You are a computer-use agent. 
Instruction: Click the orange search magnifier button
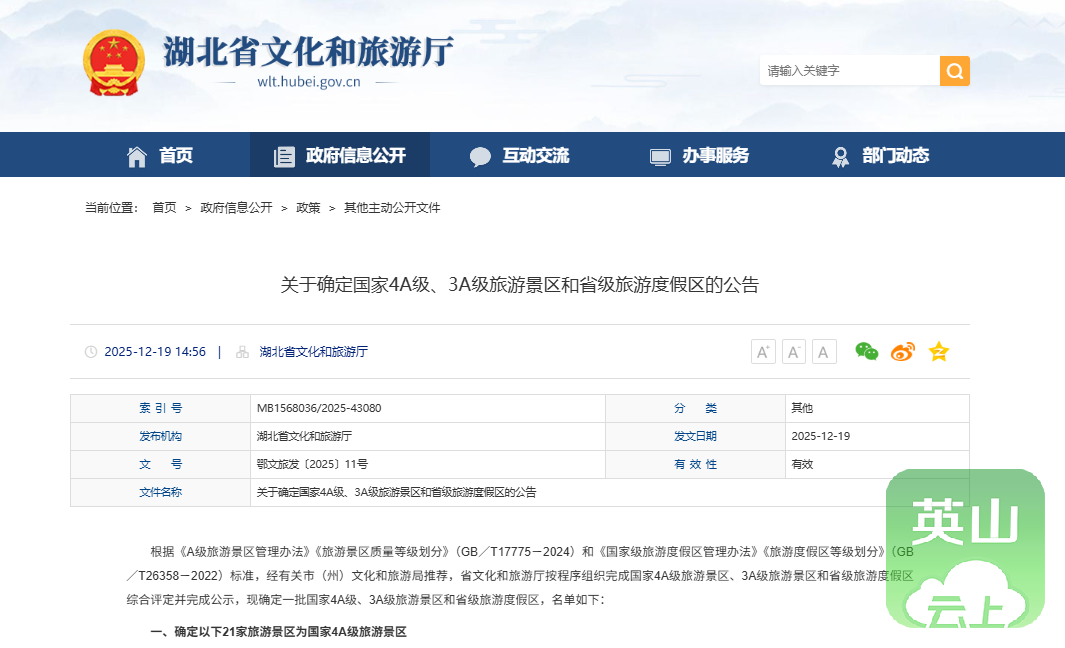[954, 71]
